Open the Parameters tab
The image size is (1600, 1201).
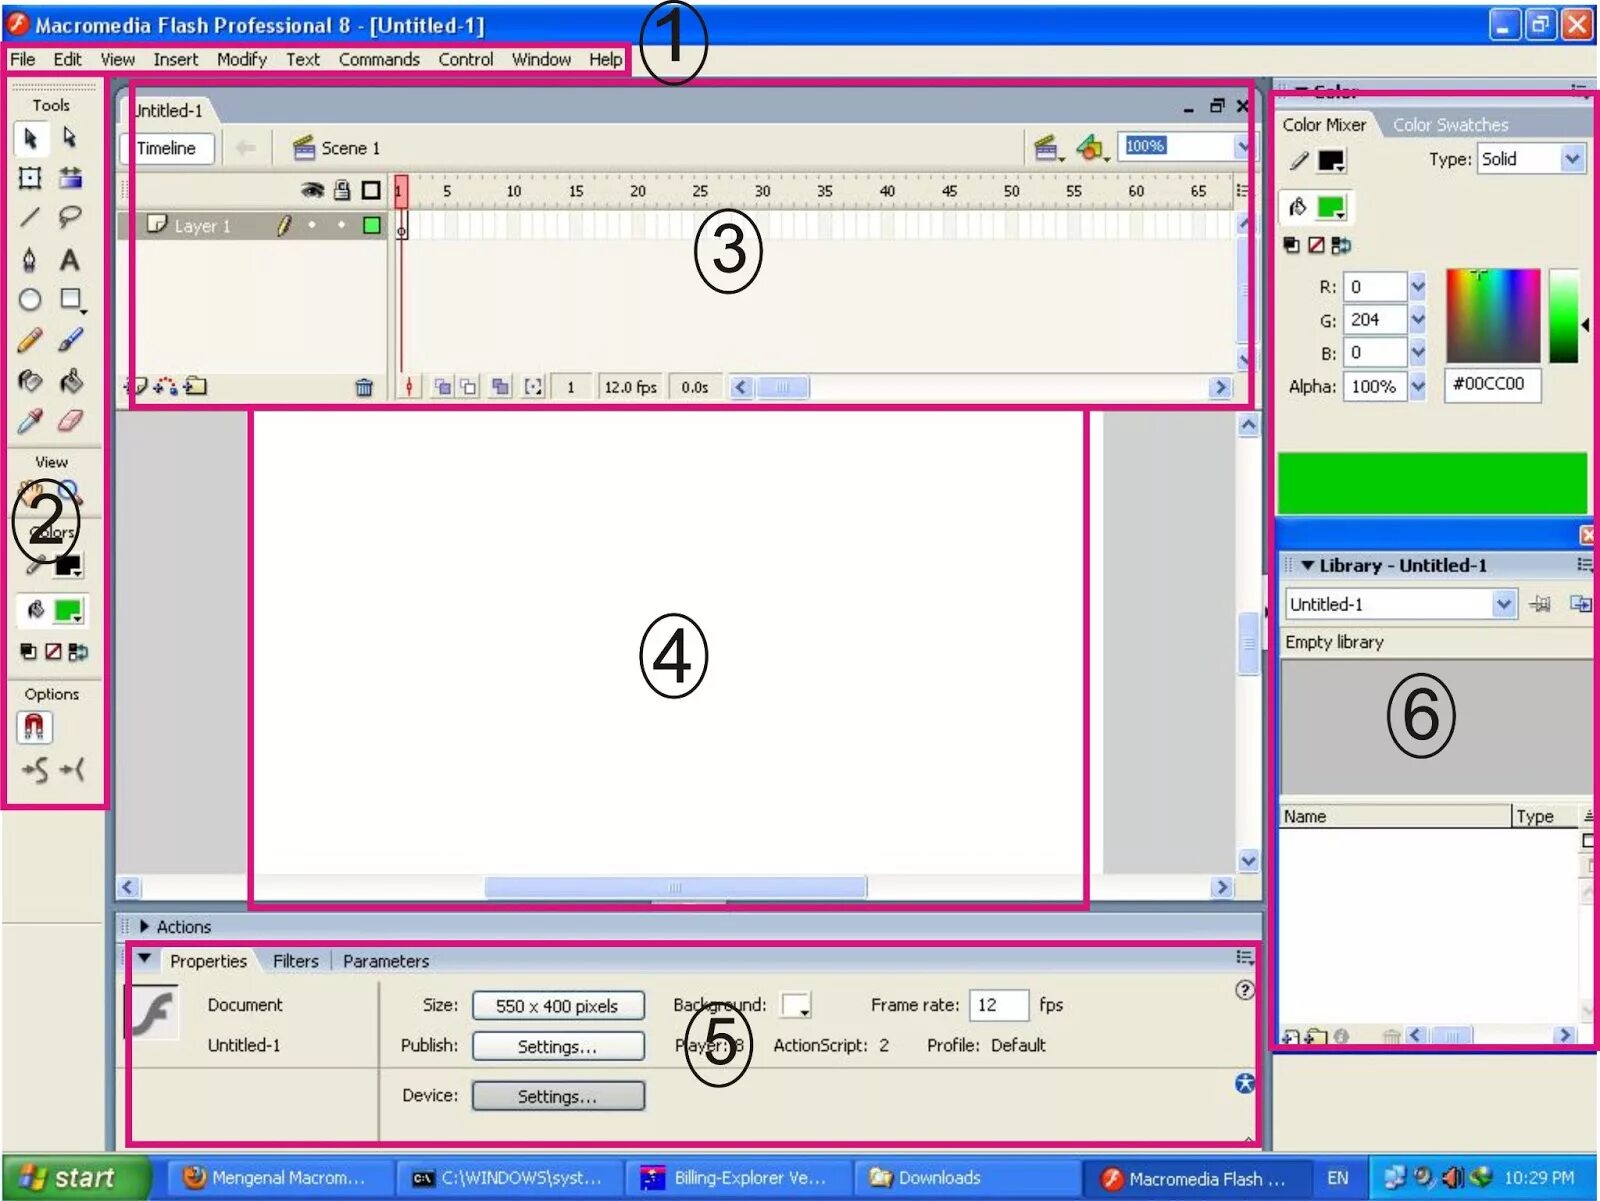tap(386, 961)
